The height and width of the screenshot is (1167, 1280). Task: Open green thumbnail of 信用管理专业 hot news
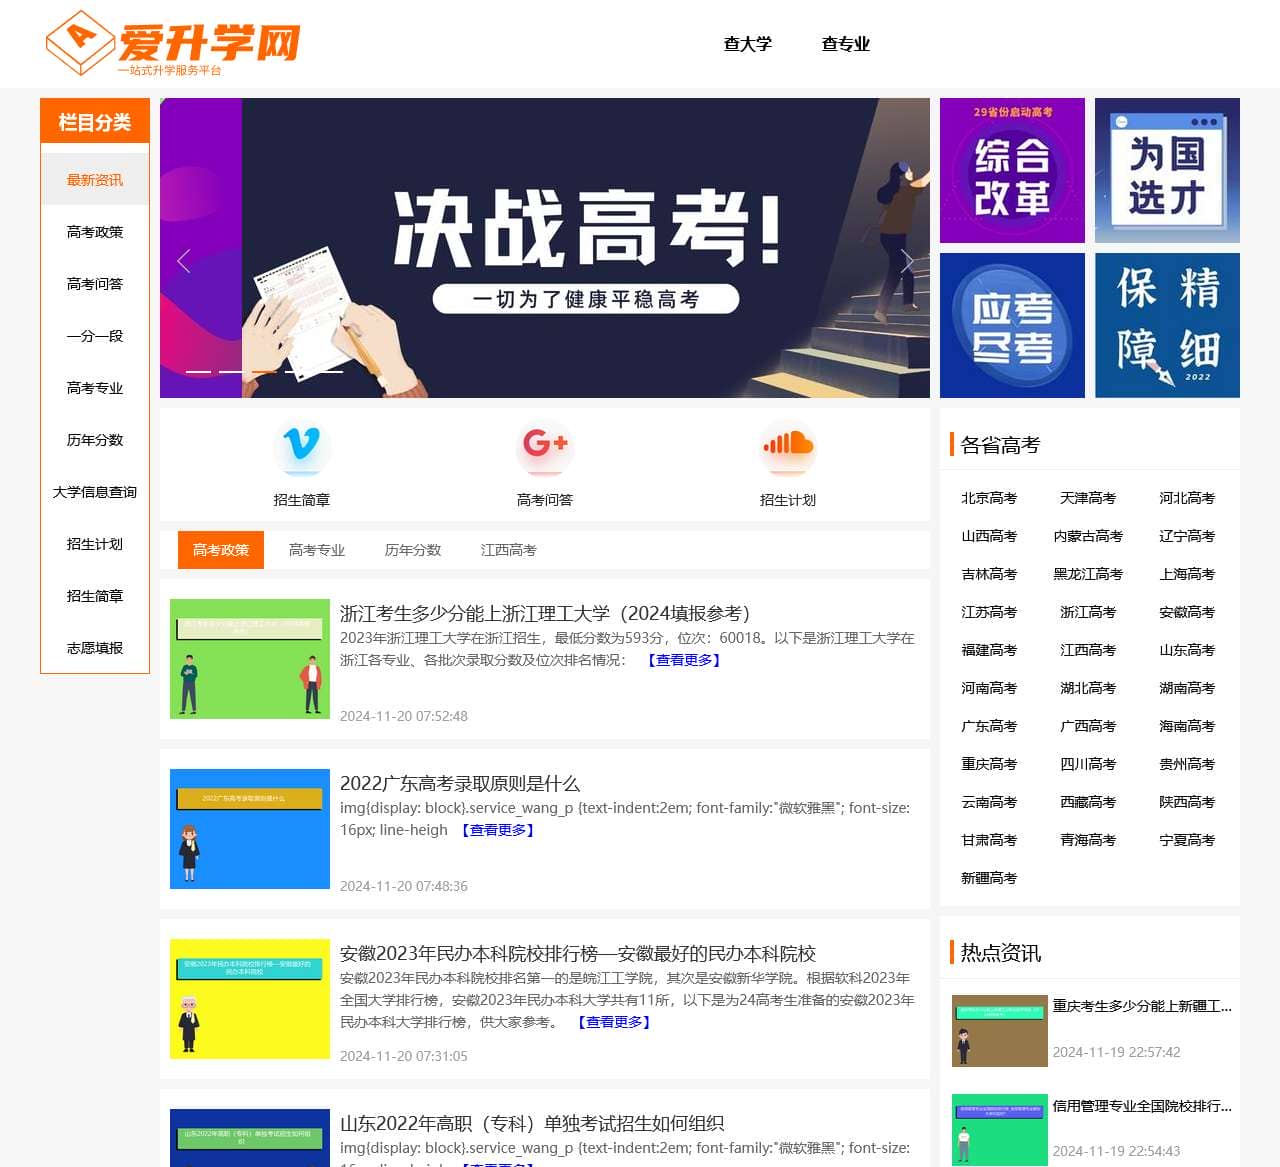coord(999,1130)
